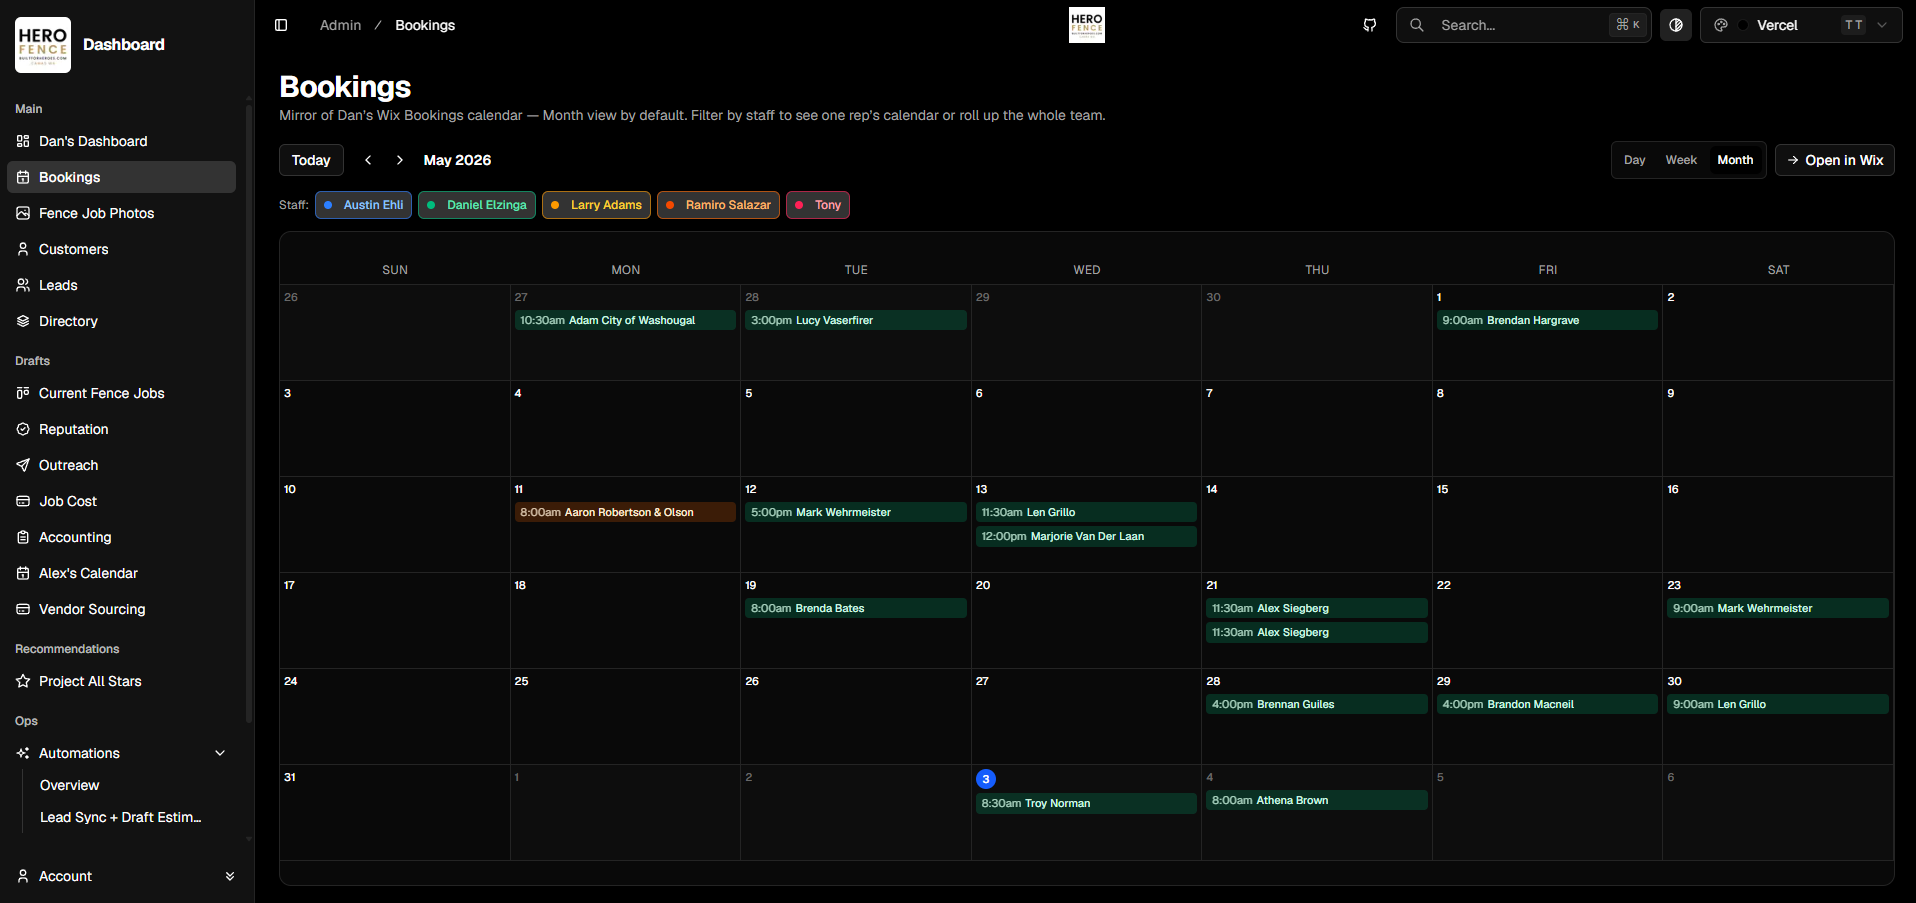Click the Directory layers icon
1916x903 pixels.
click(23, 321)
